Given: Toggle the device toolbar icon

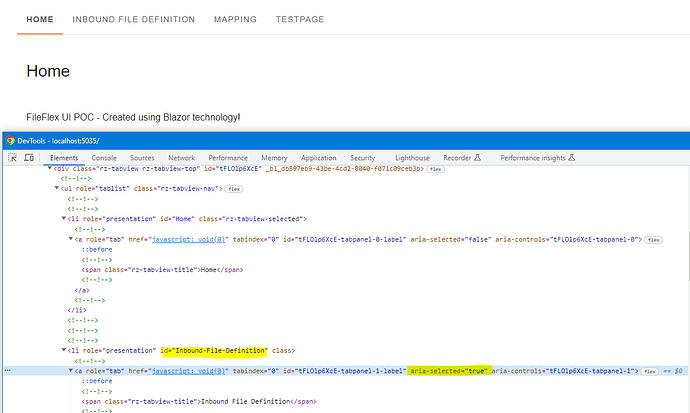Looking at the screenshot, I should (29, 157).
